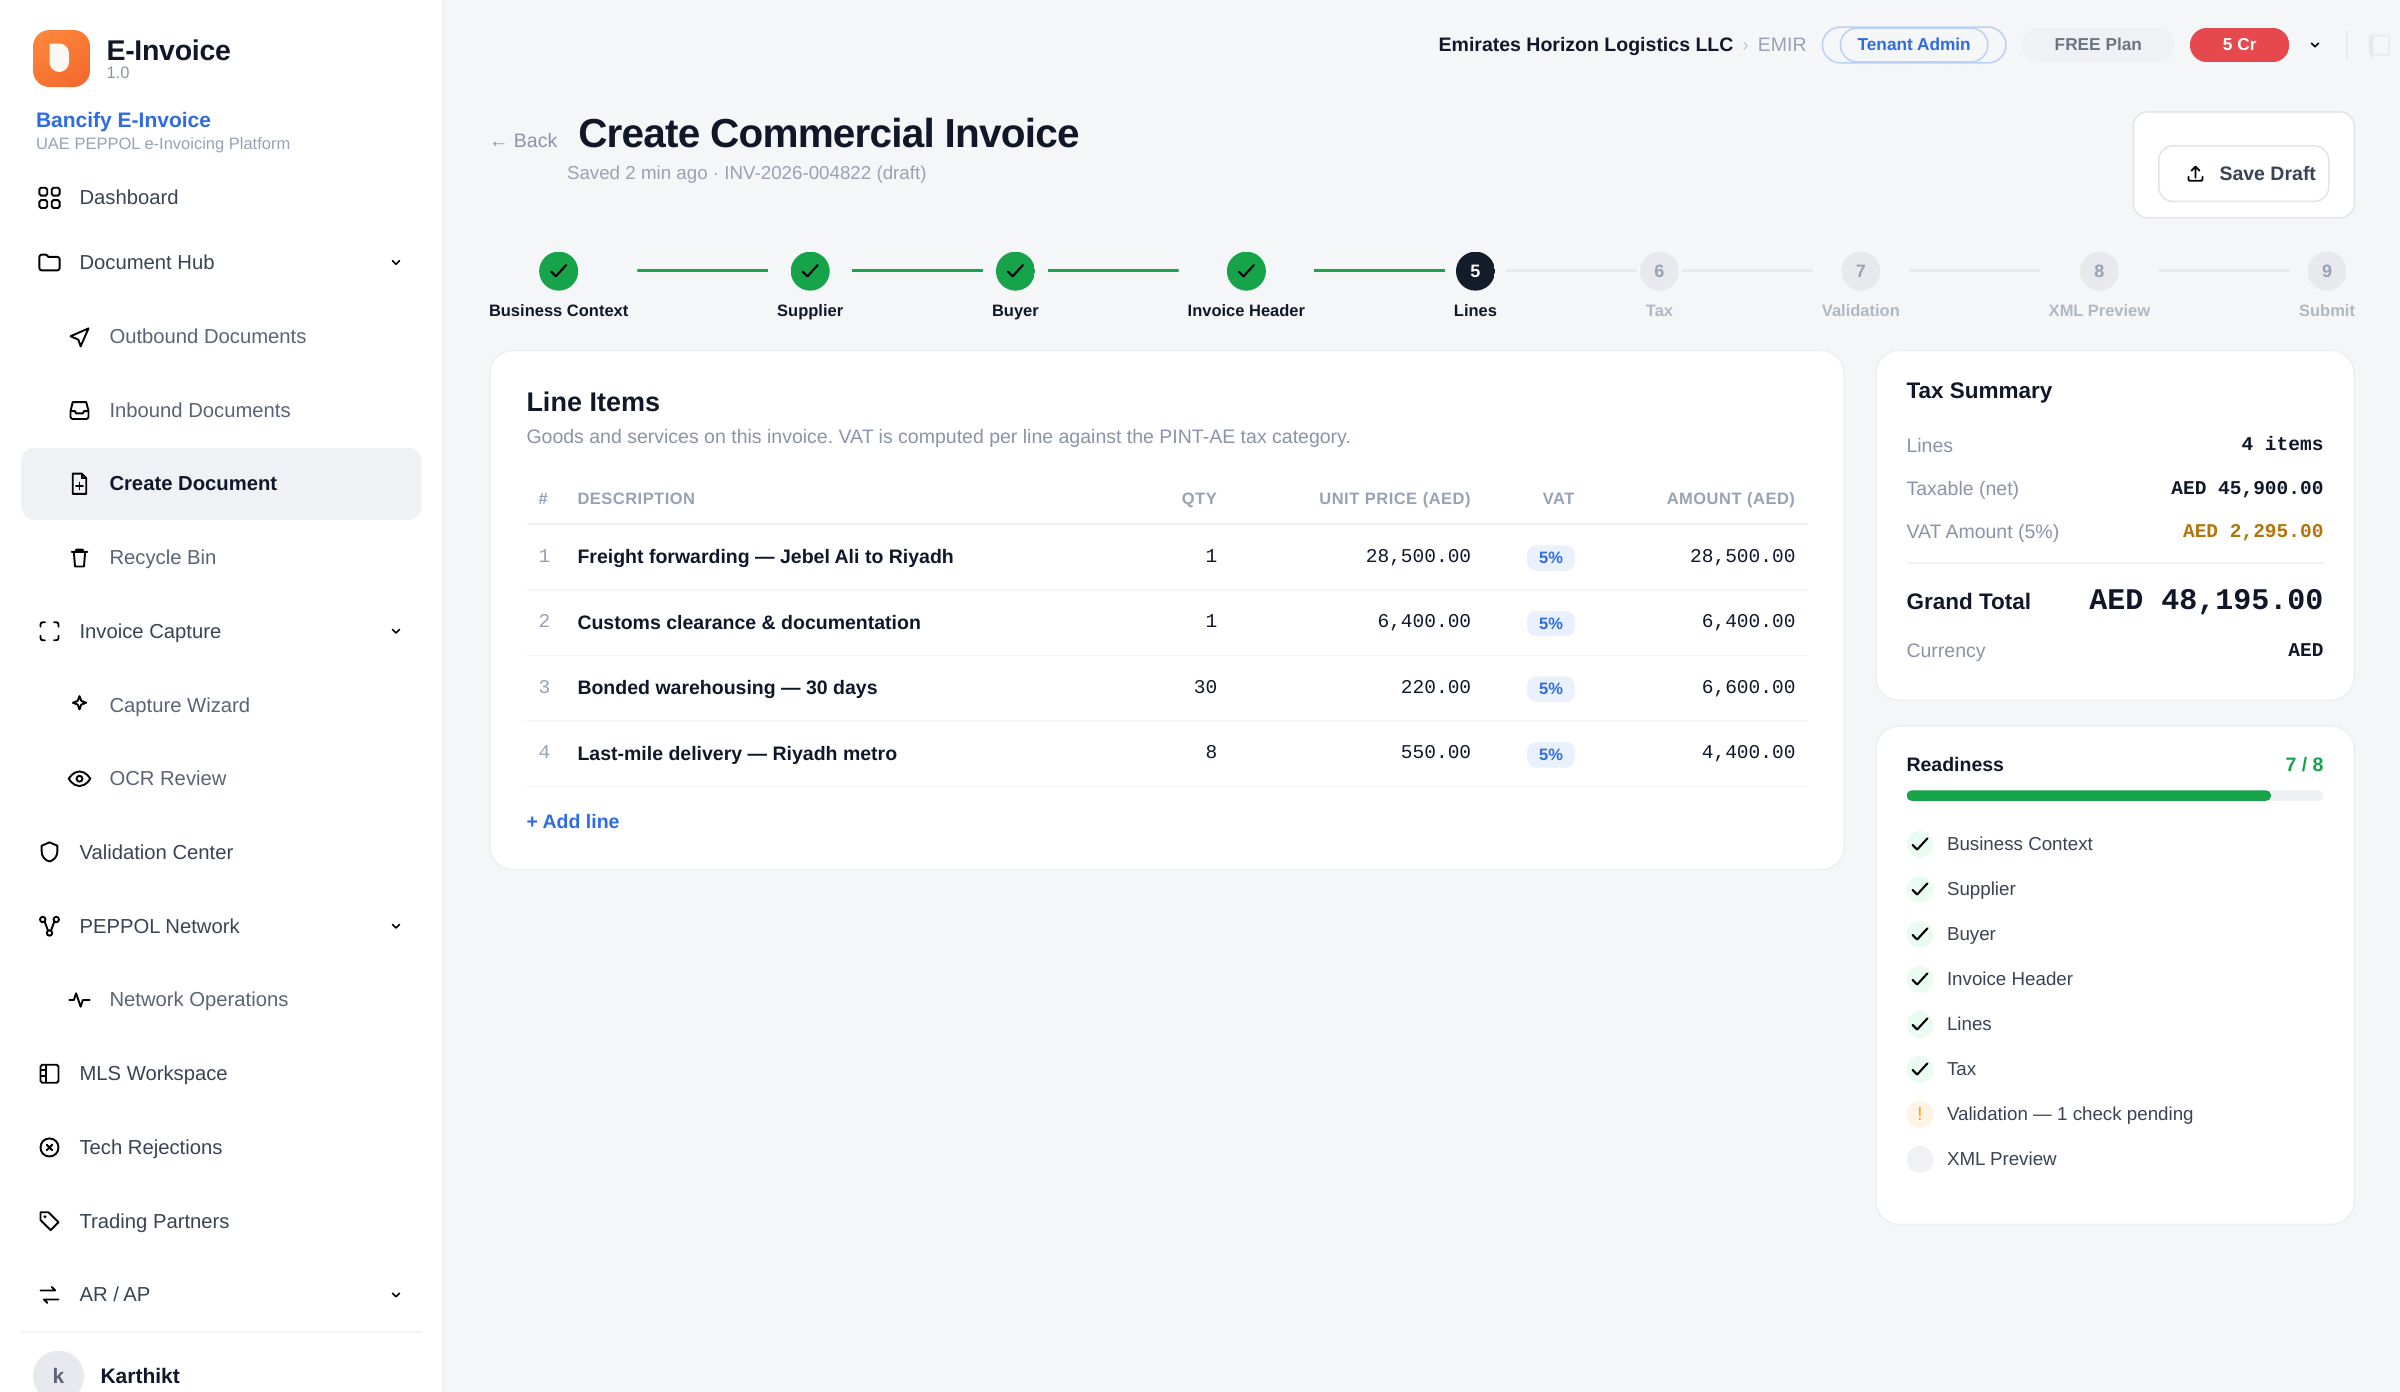Open the Dashboard grid icon
Image resolution: width=2400 pixels, height=1392 pixels.
49,198
